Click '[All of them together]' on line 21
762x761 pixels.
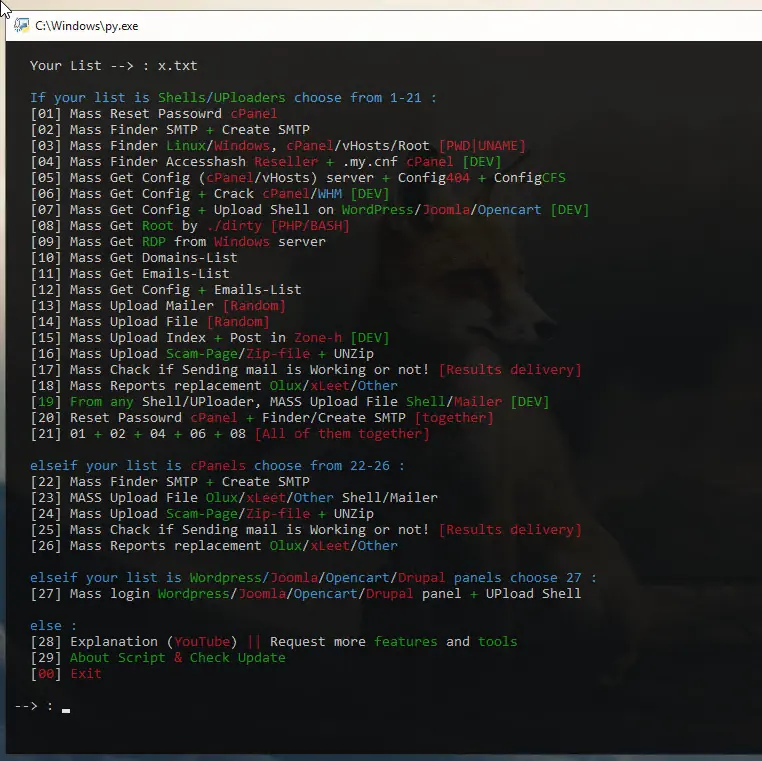click(x=342, y=434)
